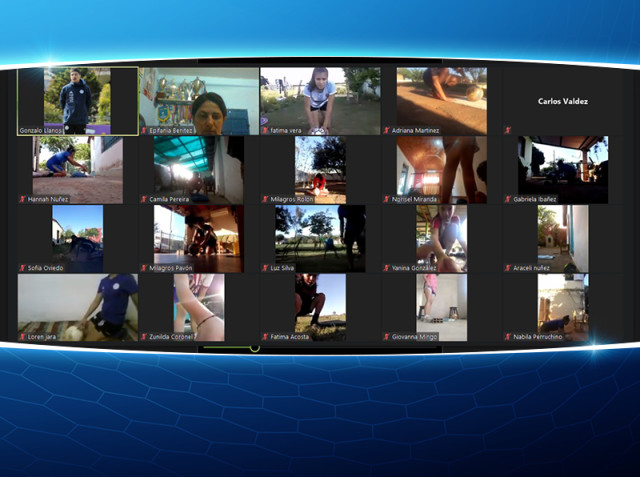The image size is (640, 477).
Task: Click muted mic icon beside Fatima Acosta
Action: tap(265, 337)
